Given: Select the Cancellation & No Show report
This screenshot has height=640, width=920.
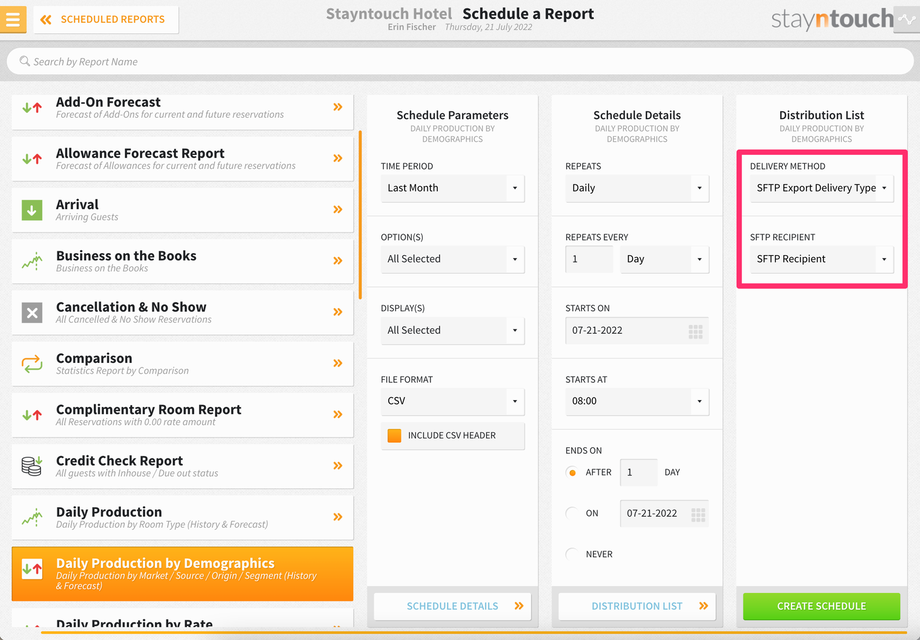Looking at the screenshot, I should coord(182,312).
